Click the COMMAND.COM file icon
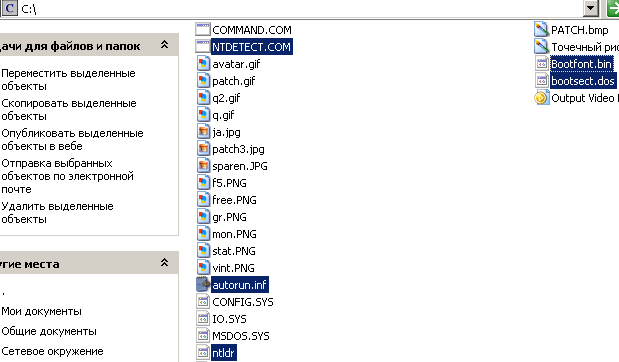 pyautogui.click(x=203, y=30)
